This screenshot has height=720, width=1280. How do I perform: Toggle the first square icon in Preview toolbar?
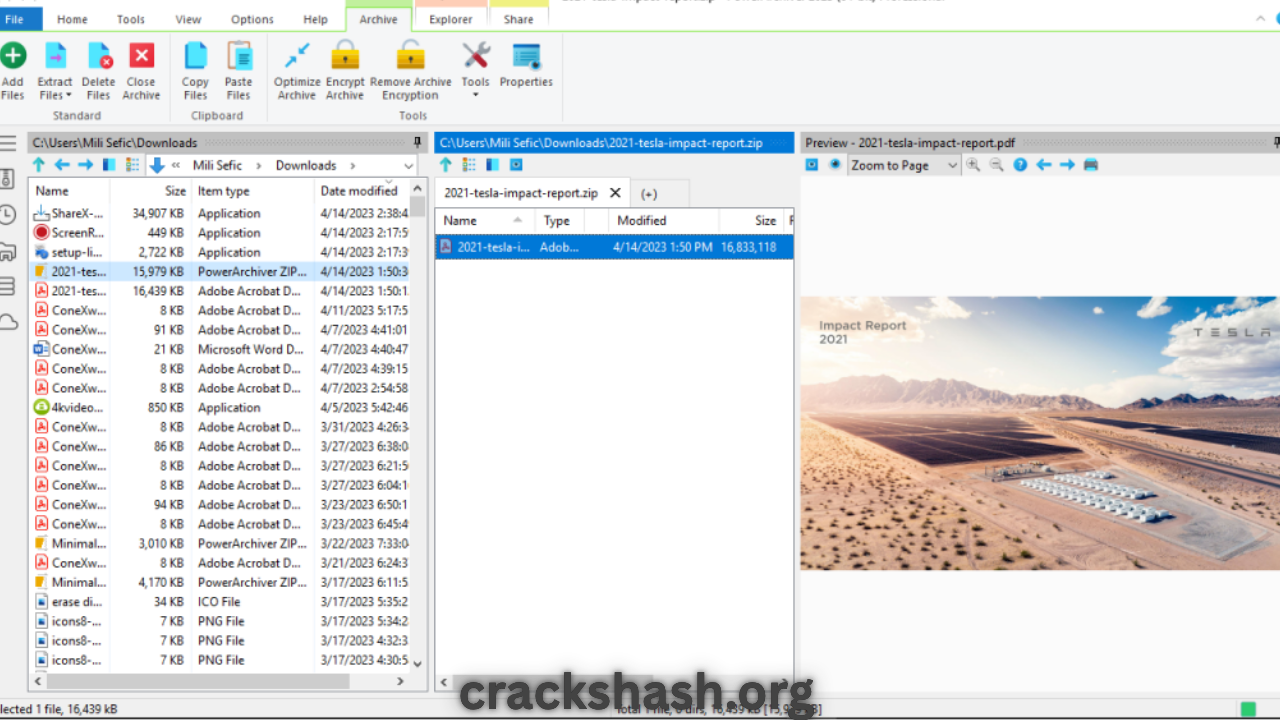(812, 165)
